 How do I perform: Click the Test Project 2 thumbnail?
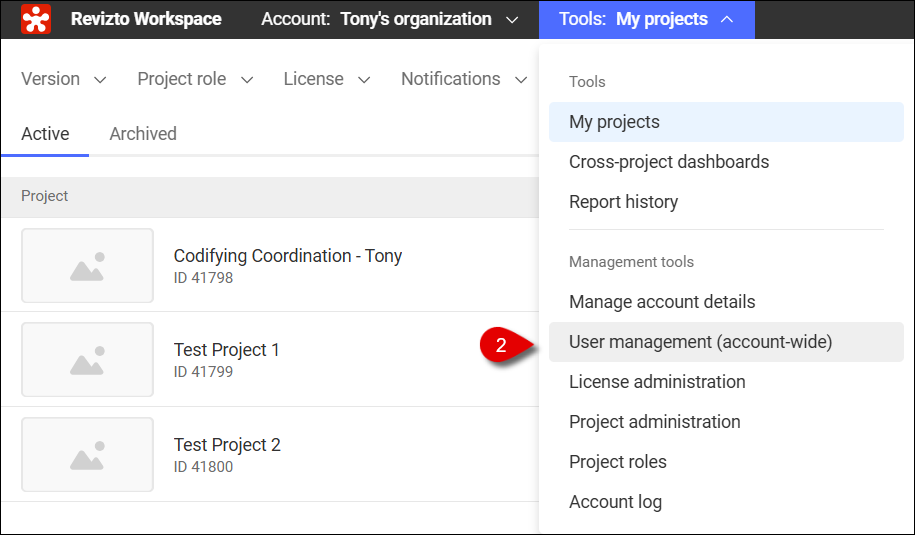pyautogui.click(x=88, y=454)
